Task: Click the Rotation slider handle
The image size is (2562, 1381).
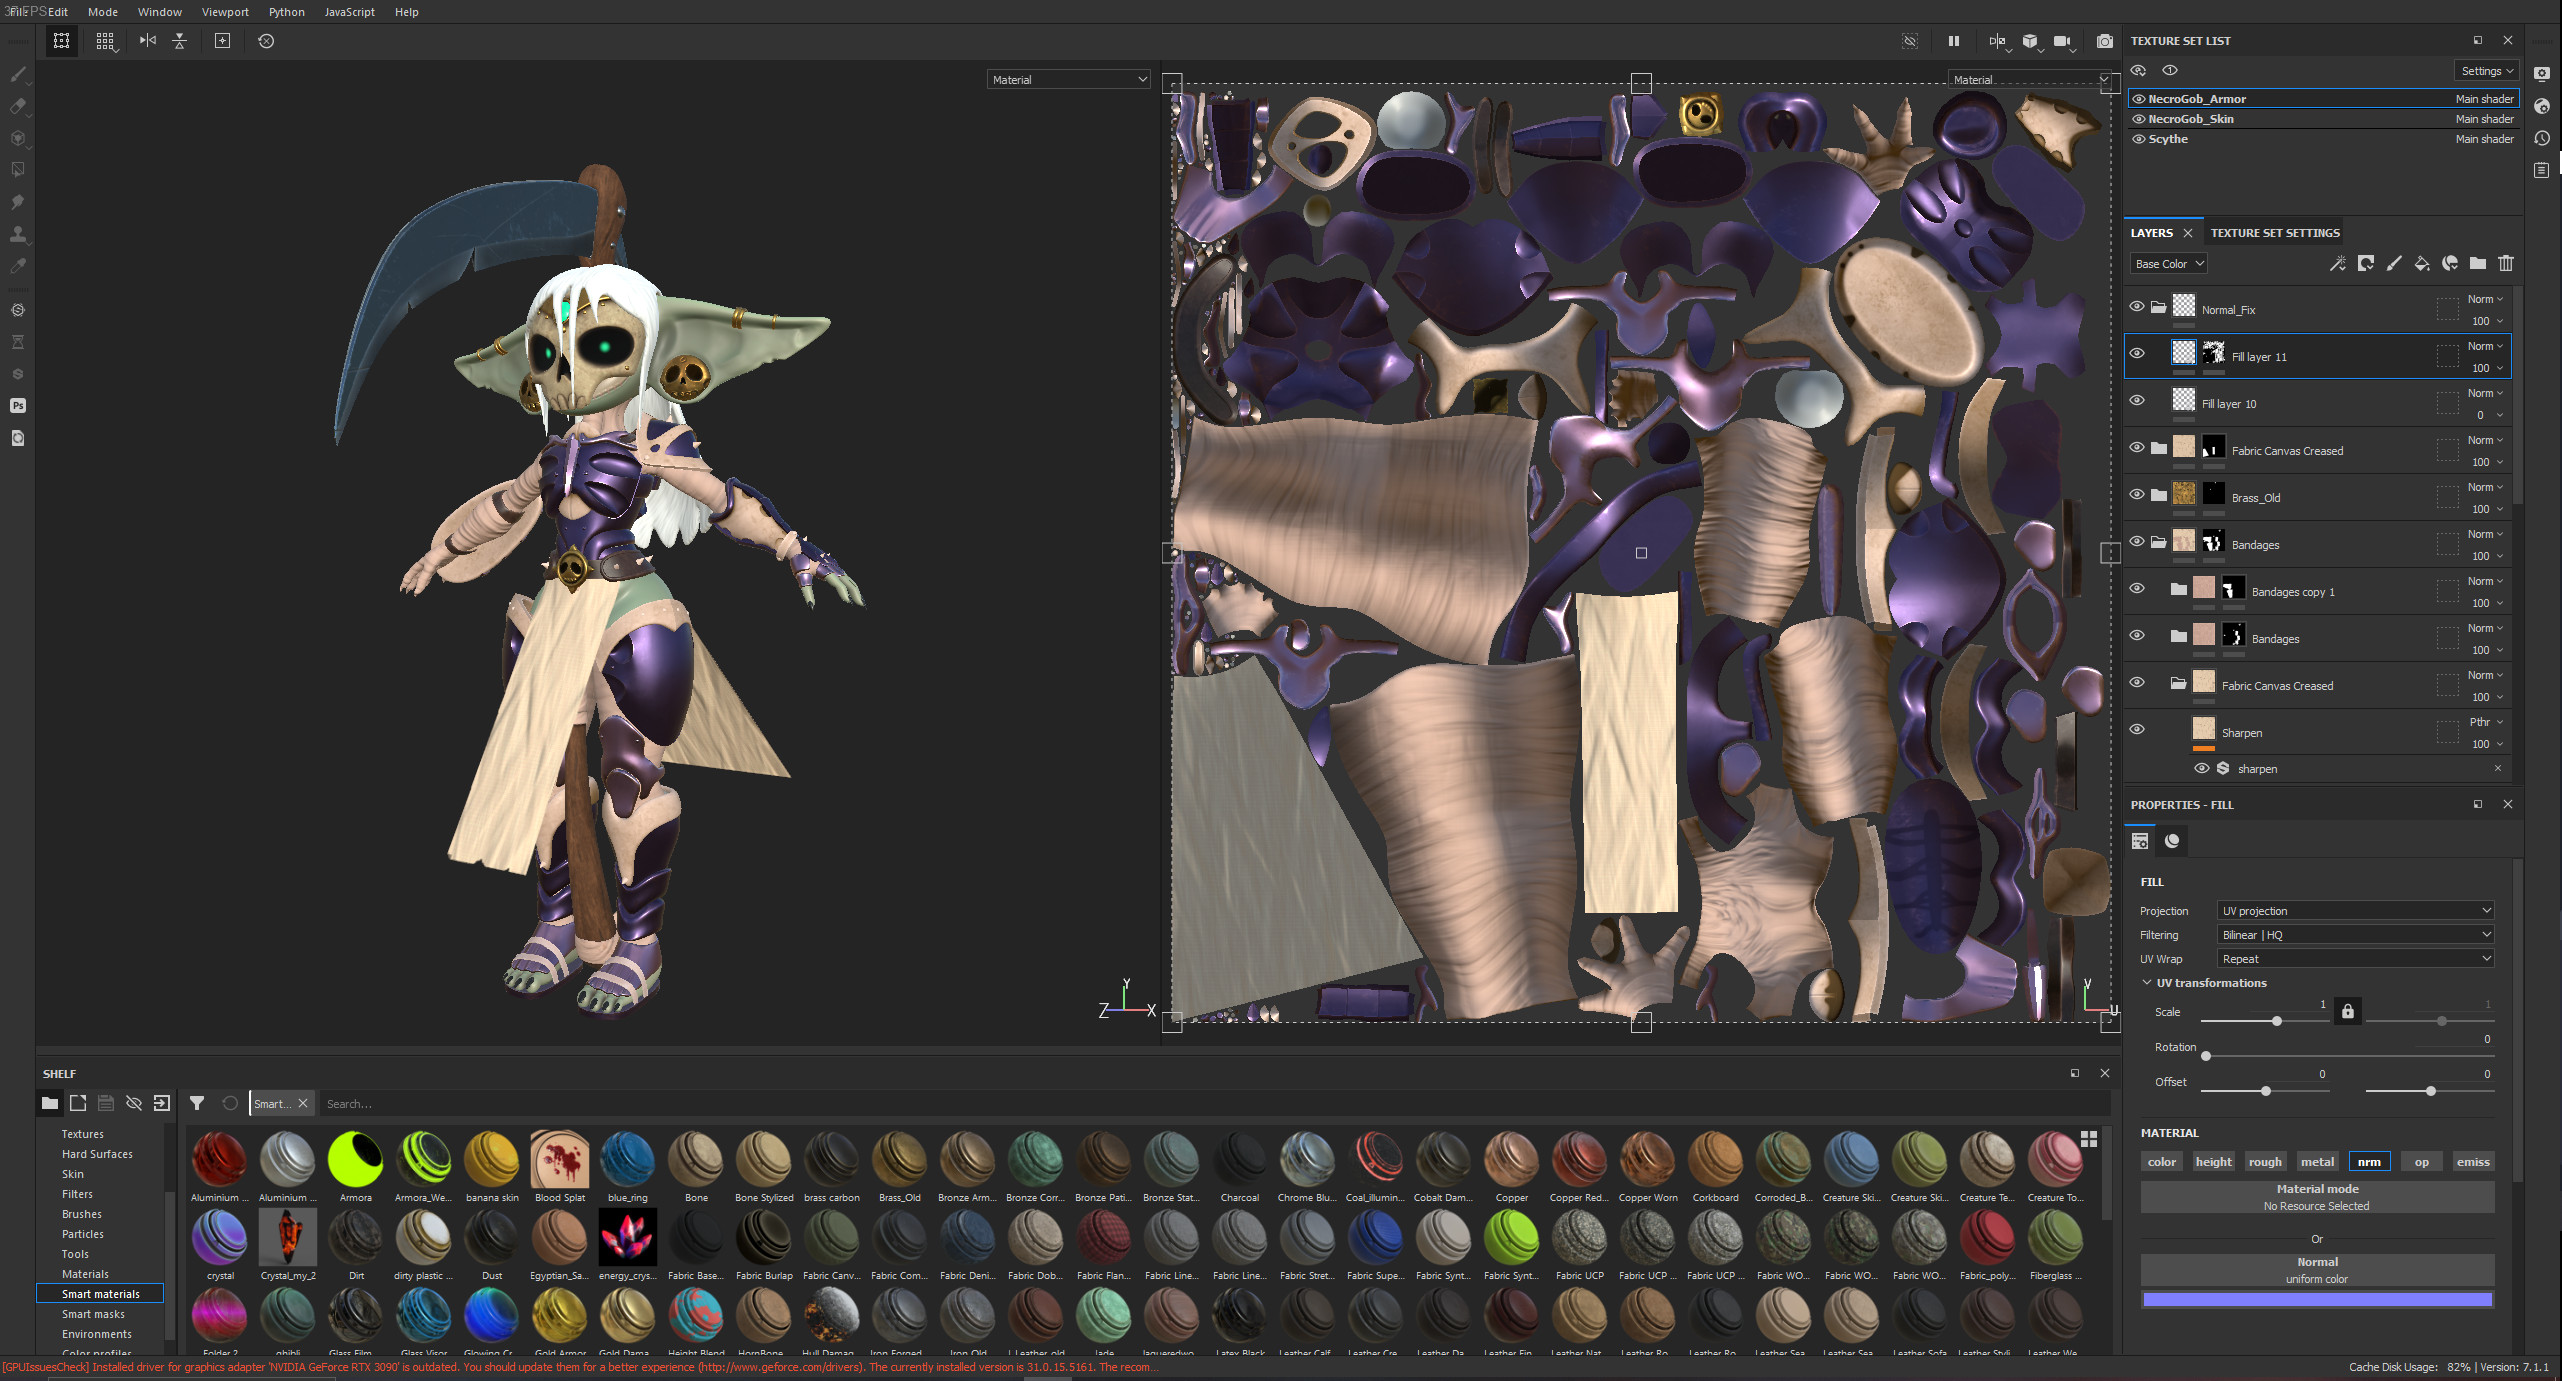Action: pos(2206,1056)
